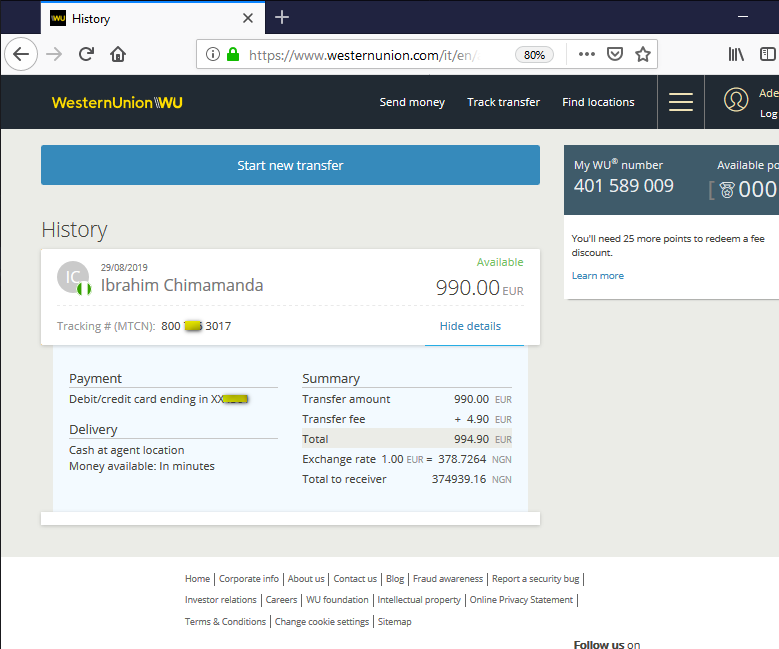This screenshot has width=779, height=649.
Task: Collapse transfer with Hide details
Action: 470,326
